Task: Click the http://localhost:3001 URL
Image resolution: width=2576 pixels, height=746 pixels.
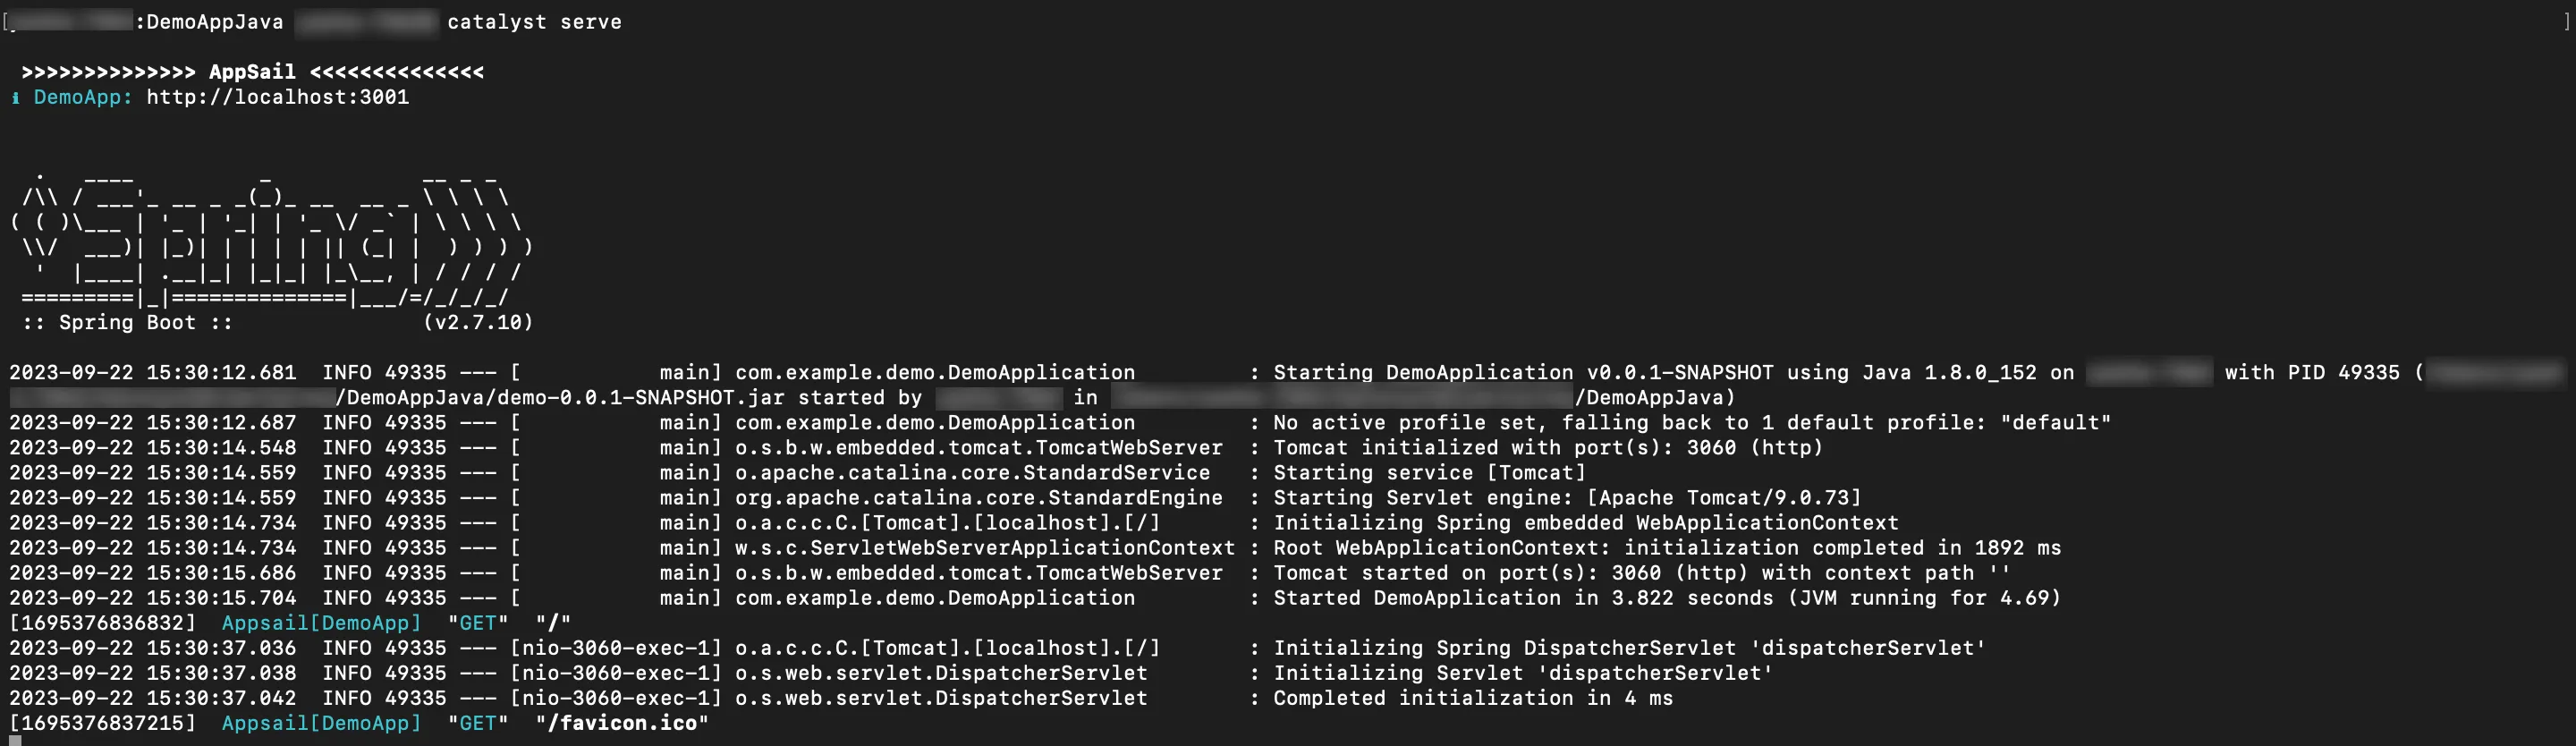Action: coord(278,97)
